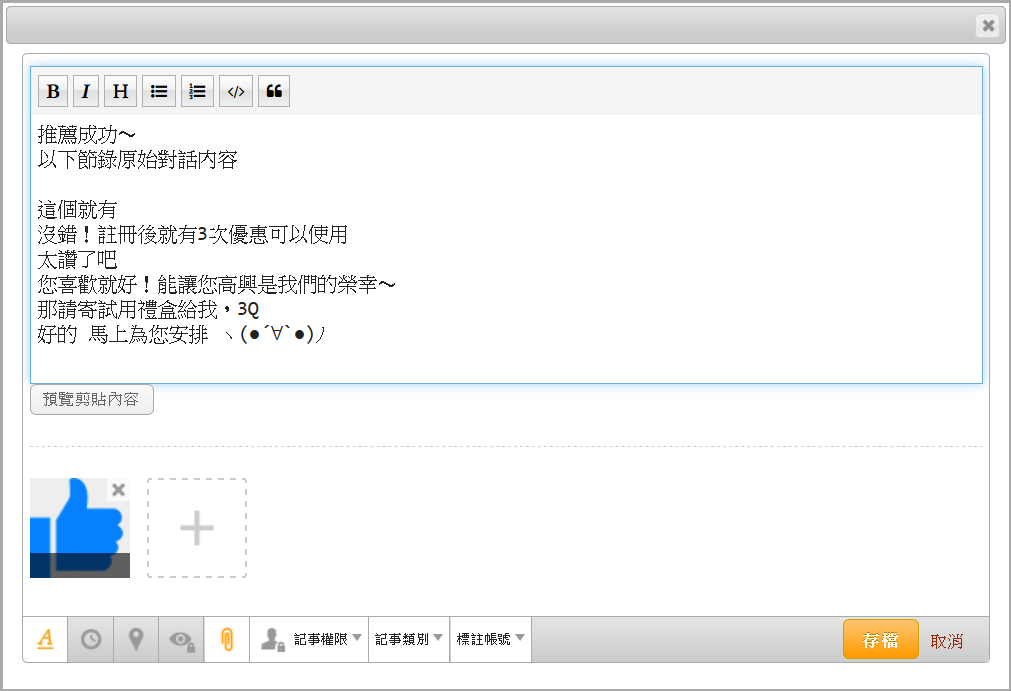
Task: Insert a bulleted list
Action: tap(159, 92)
